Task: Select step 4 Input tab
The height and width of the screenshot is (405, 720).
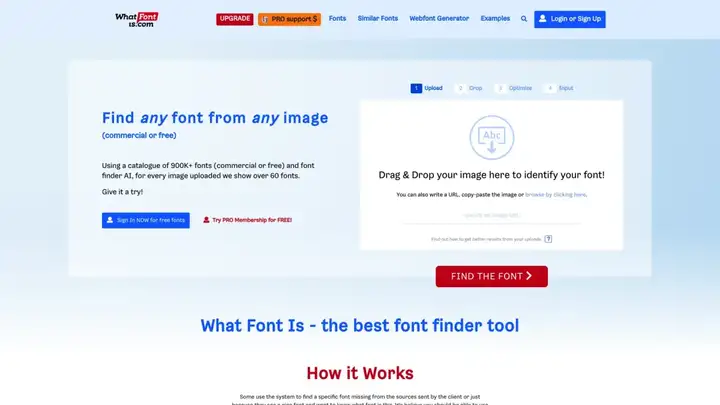Action: point(559,88)
